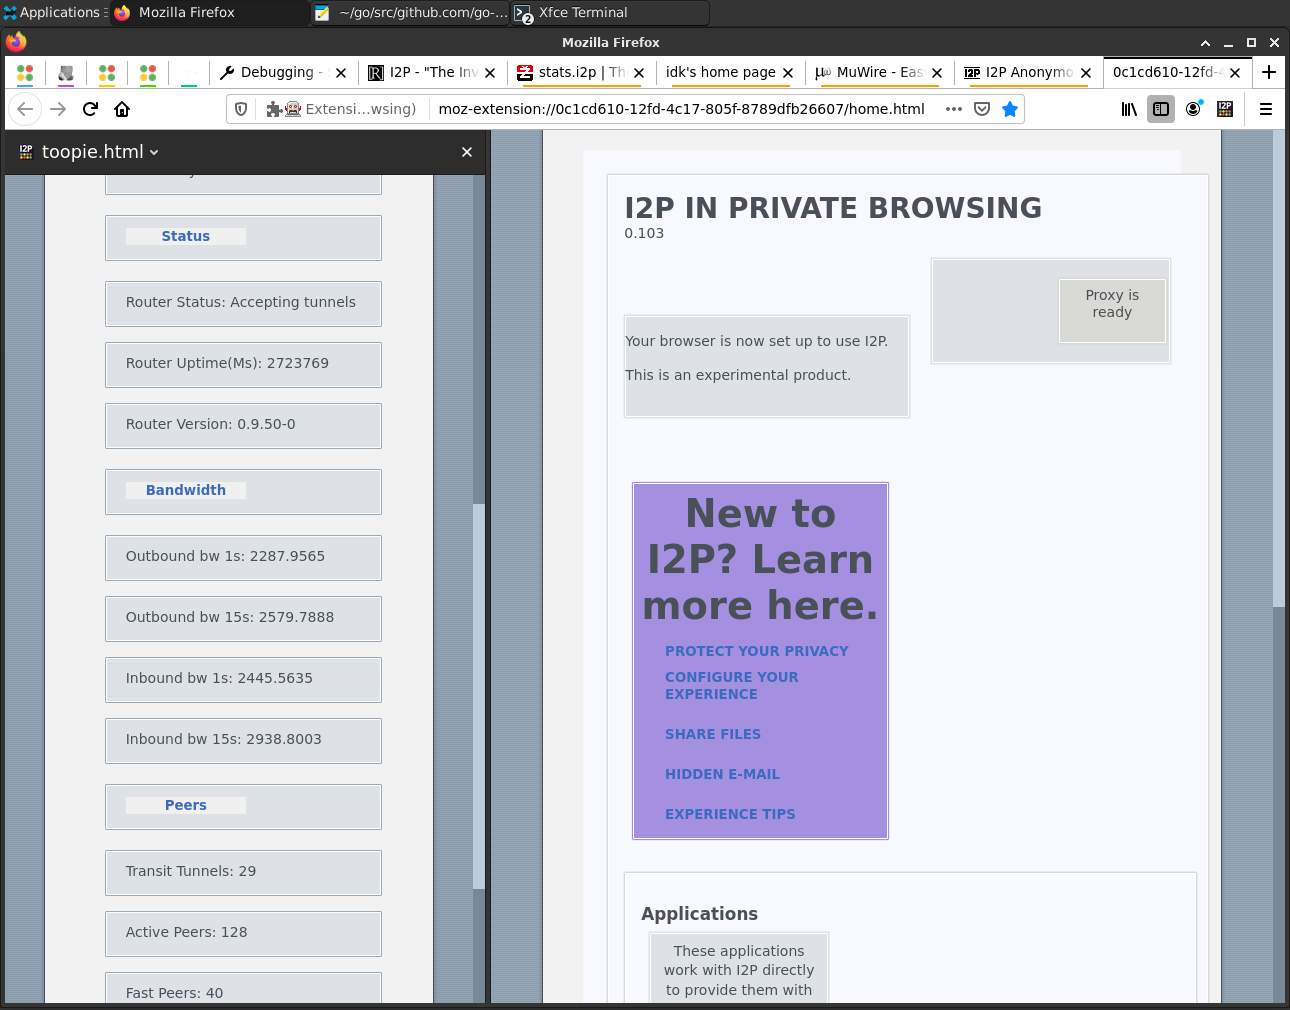Switch to stats.i2p tab

(x=581, y=73)
